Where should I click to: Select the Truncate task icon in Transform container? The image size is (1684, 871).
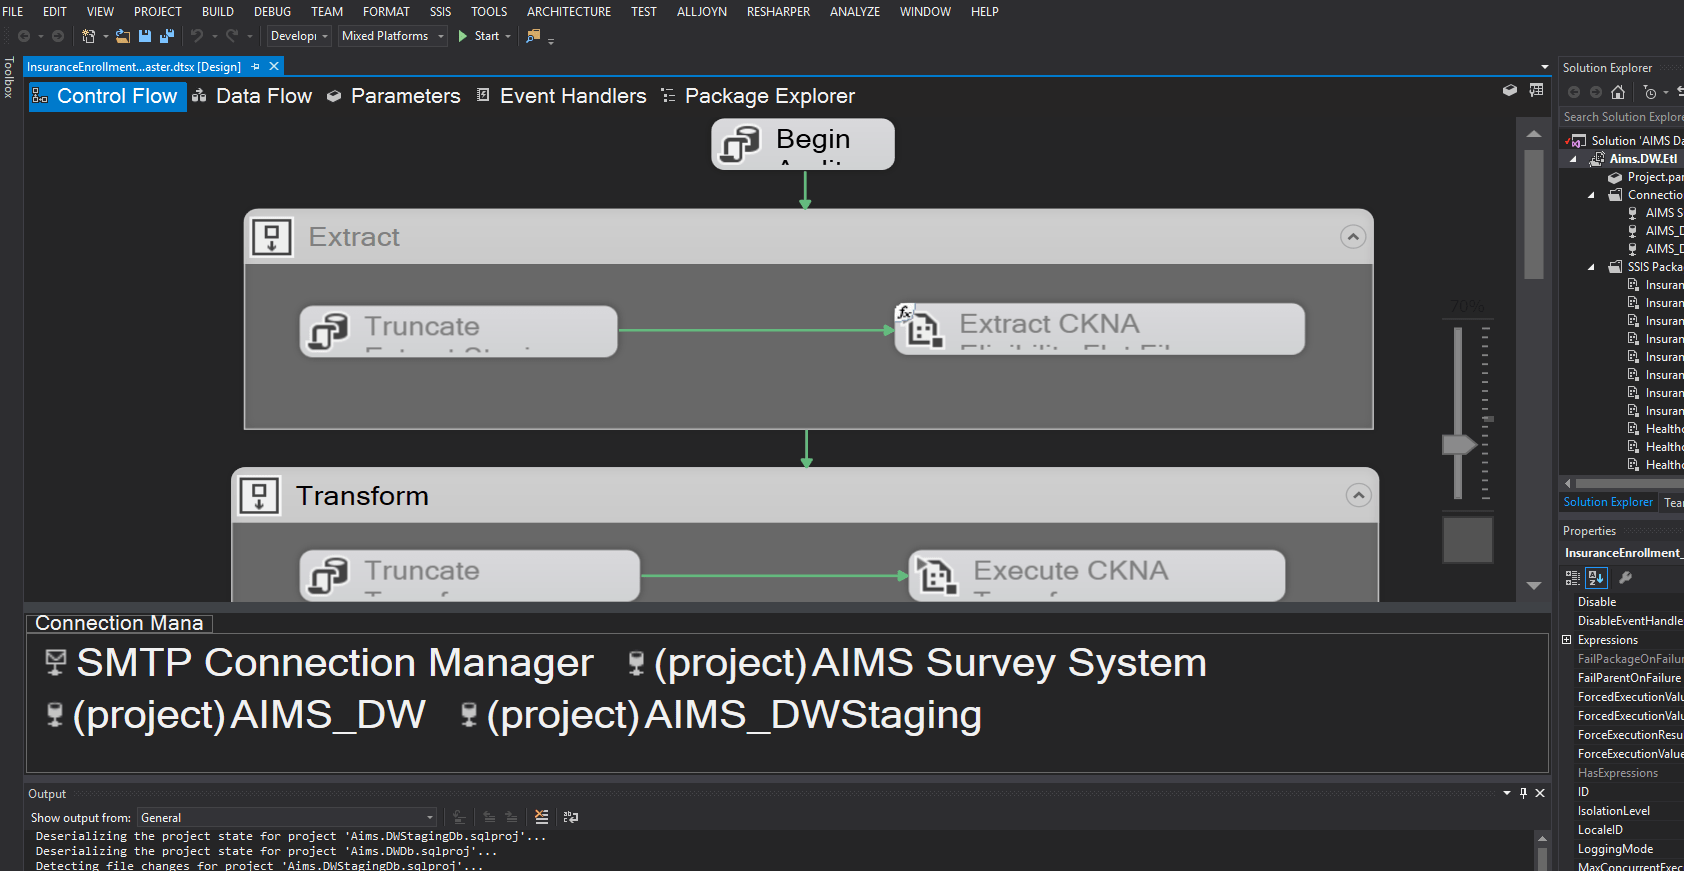328,576
